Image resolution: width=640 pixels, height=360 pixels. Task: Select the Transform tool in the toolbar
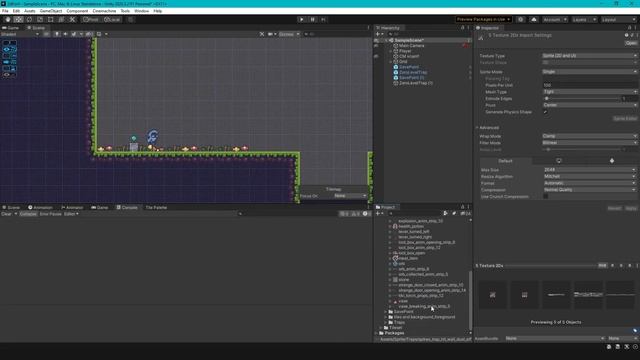(x=61, y=20)
